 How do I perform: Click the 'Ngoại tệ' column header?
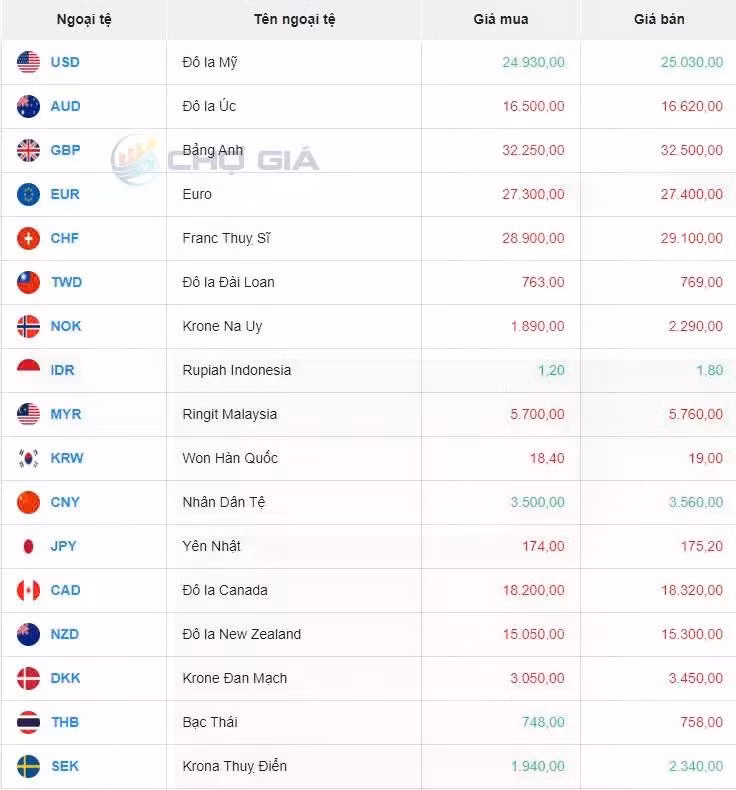[84, 19]
